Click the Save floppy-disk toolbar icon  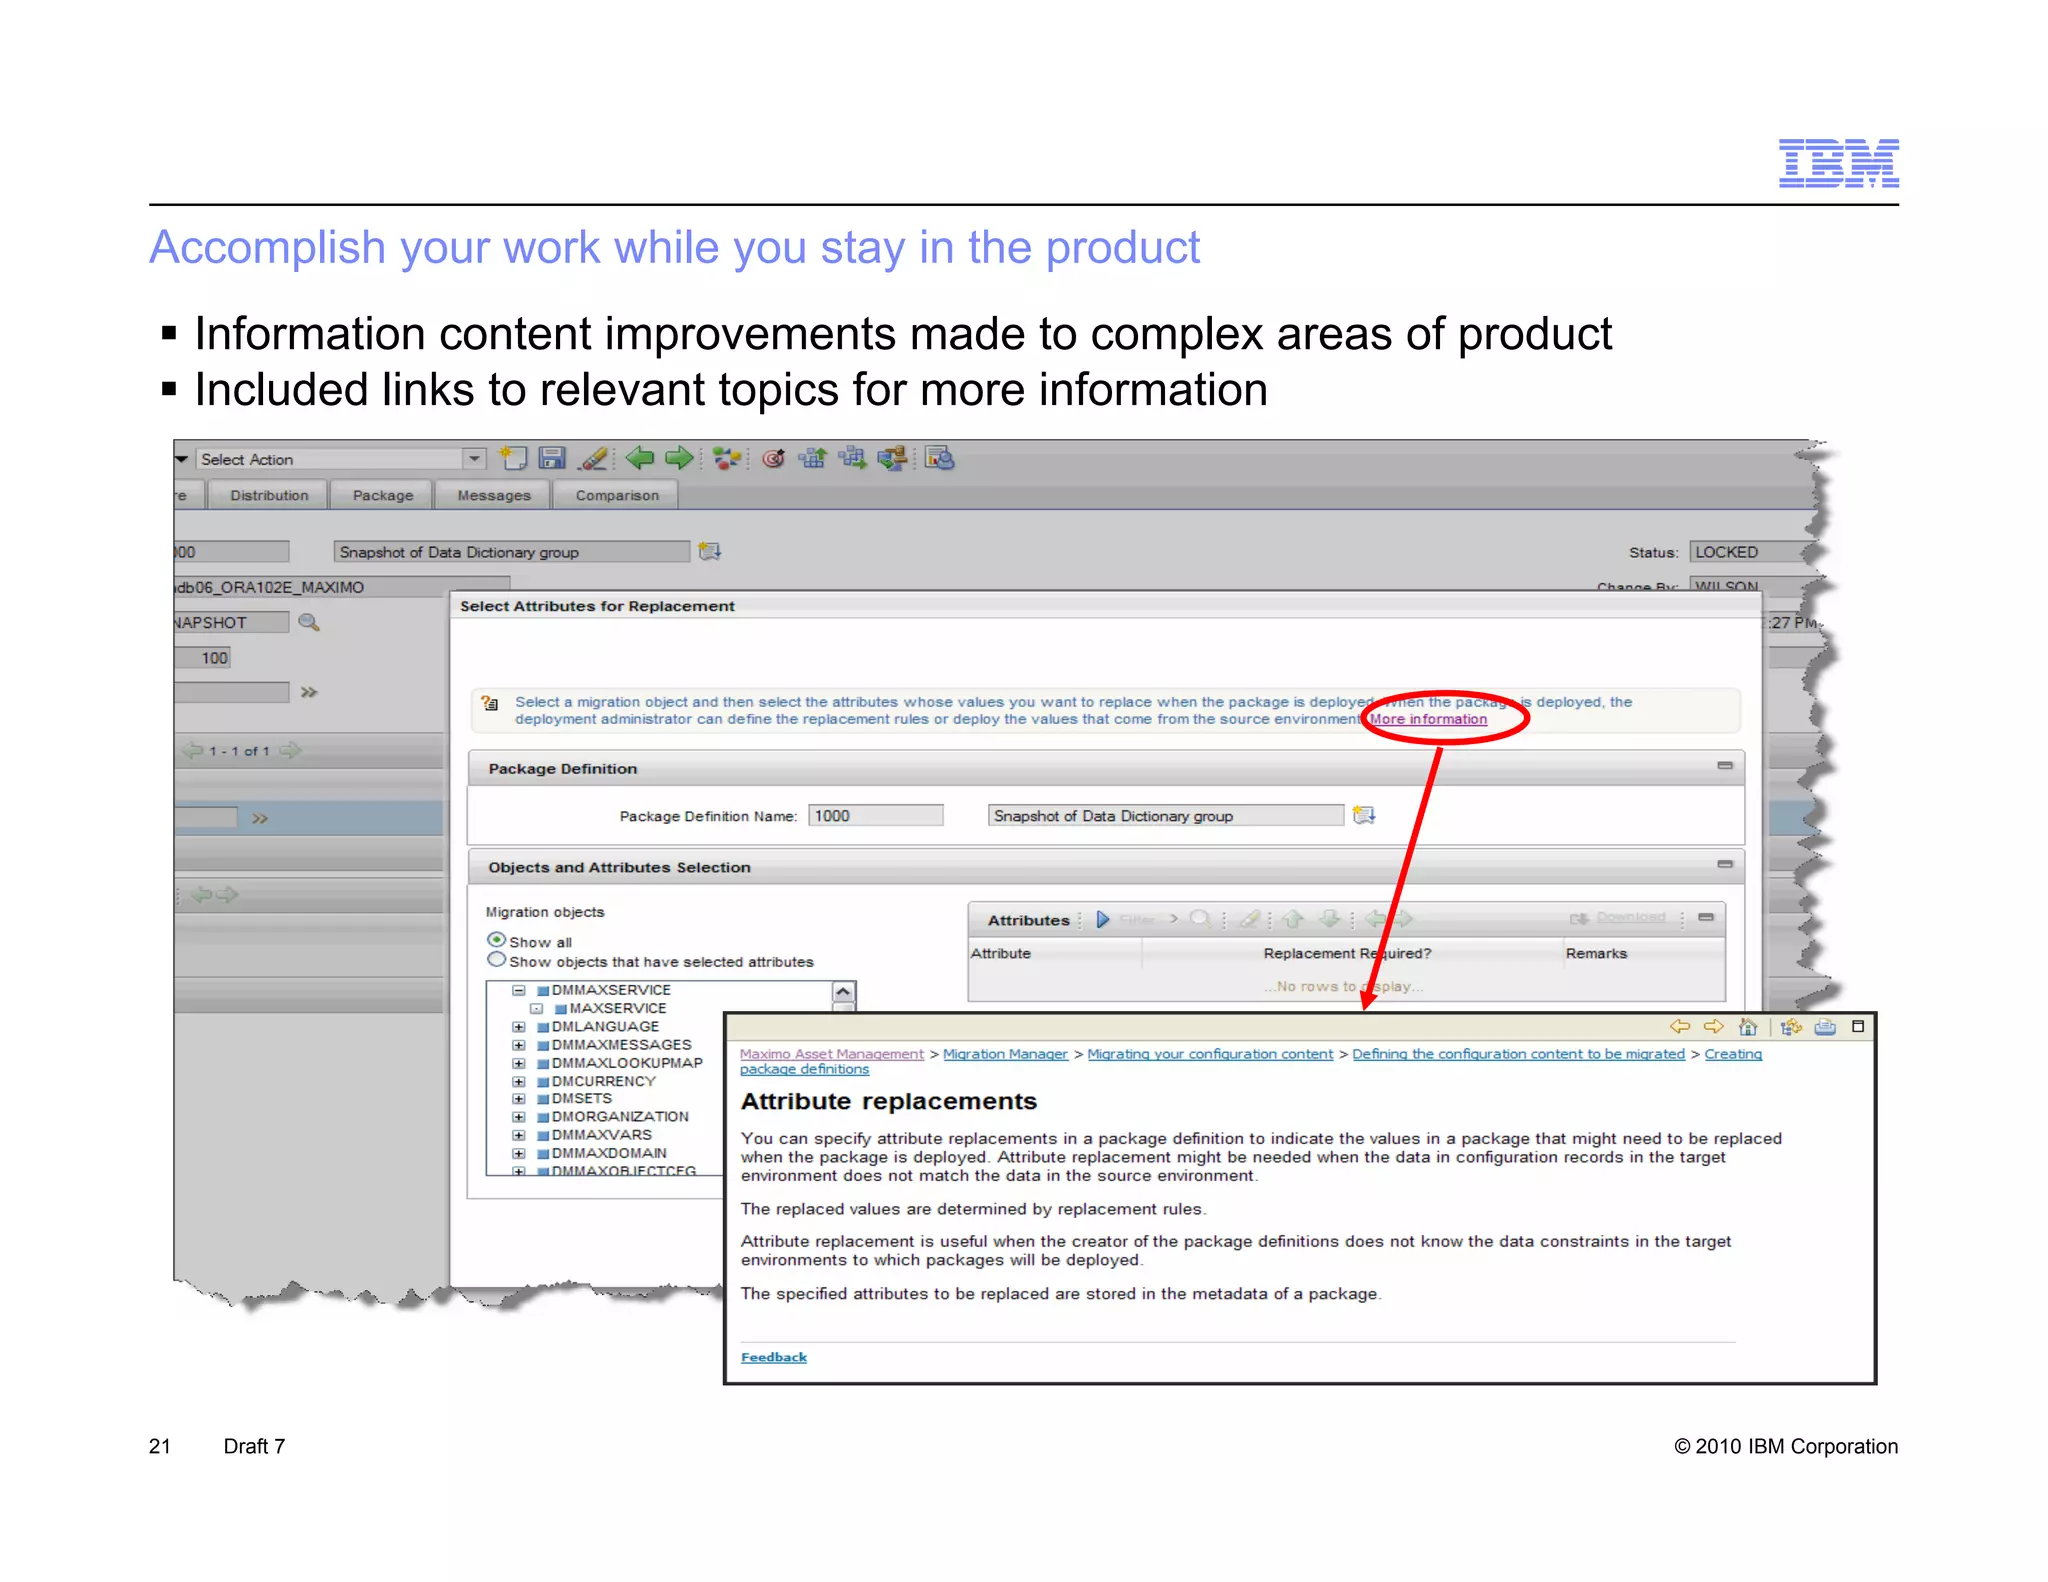[x=552, y=459]
